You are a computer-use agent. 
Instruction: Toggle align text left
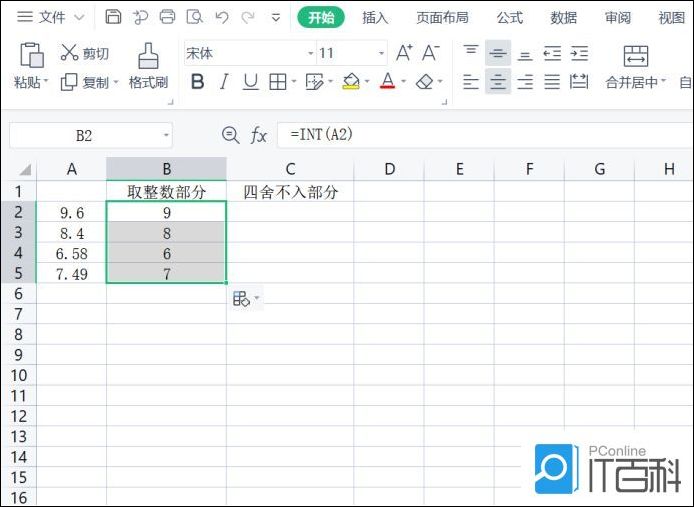(471, 82)
